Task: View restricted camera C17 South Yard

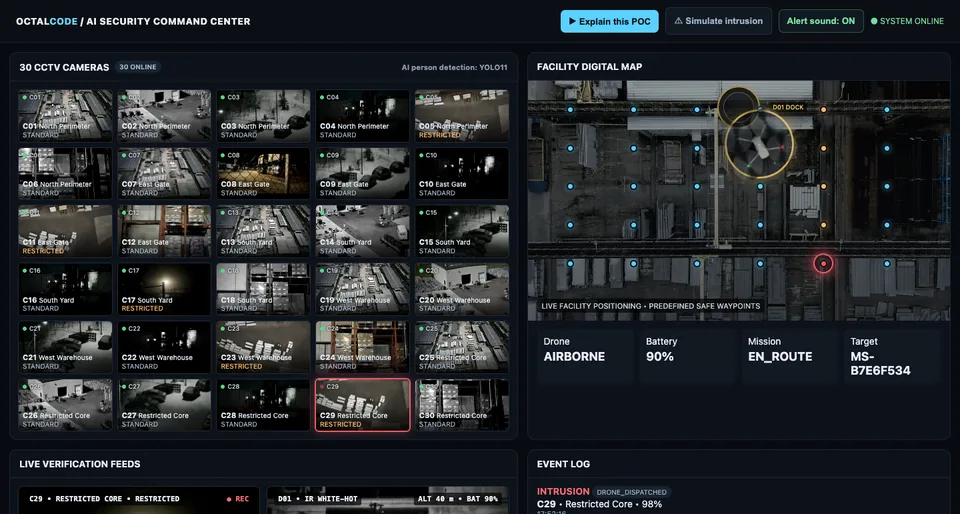Action: [x=165, y=289]
